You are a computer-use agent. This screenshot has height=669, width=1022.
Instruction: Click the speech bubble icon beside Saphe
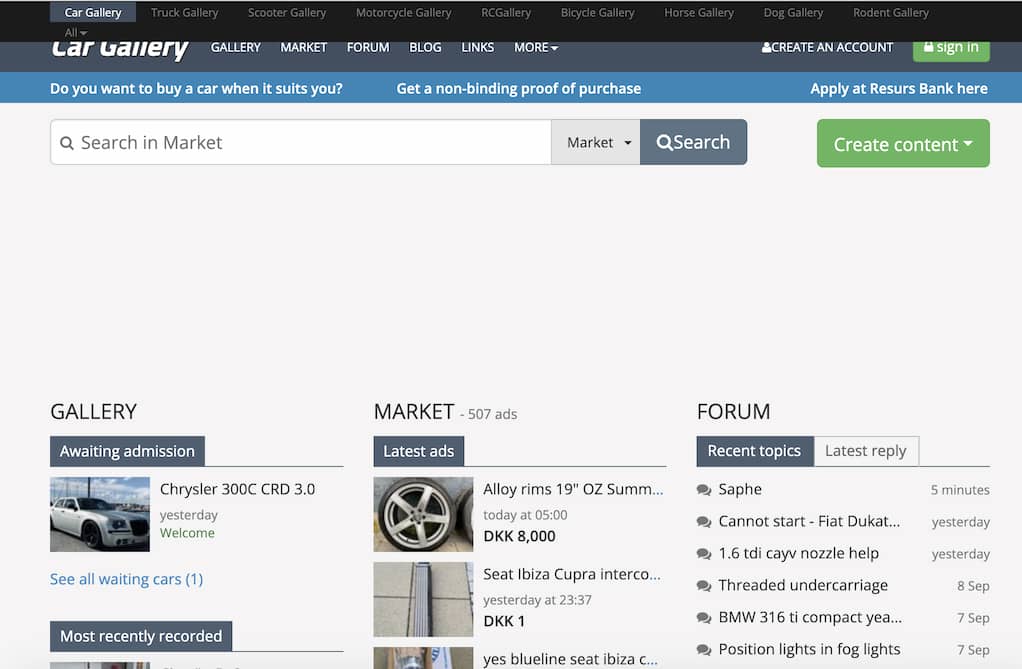point(704,490)
